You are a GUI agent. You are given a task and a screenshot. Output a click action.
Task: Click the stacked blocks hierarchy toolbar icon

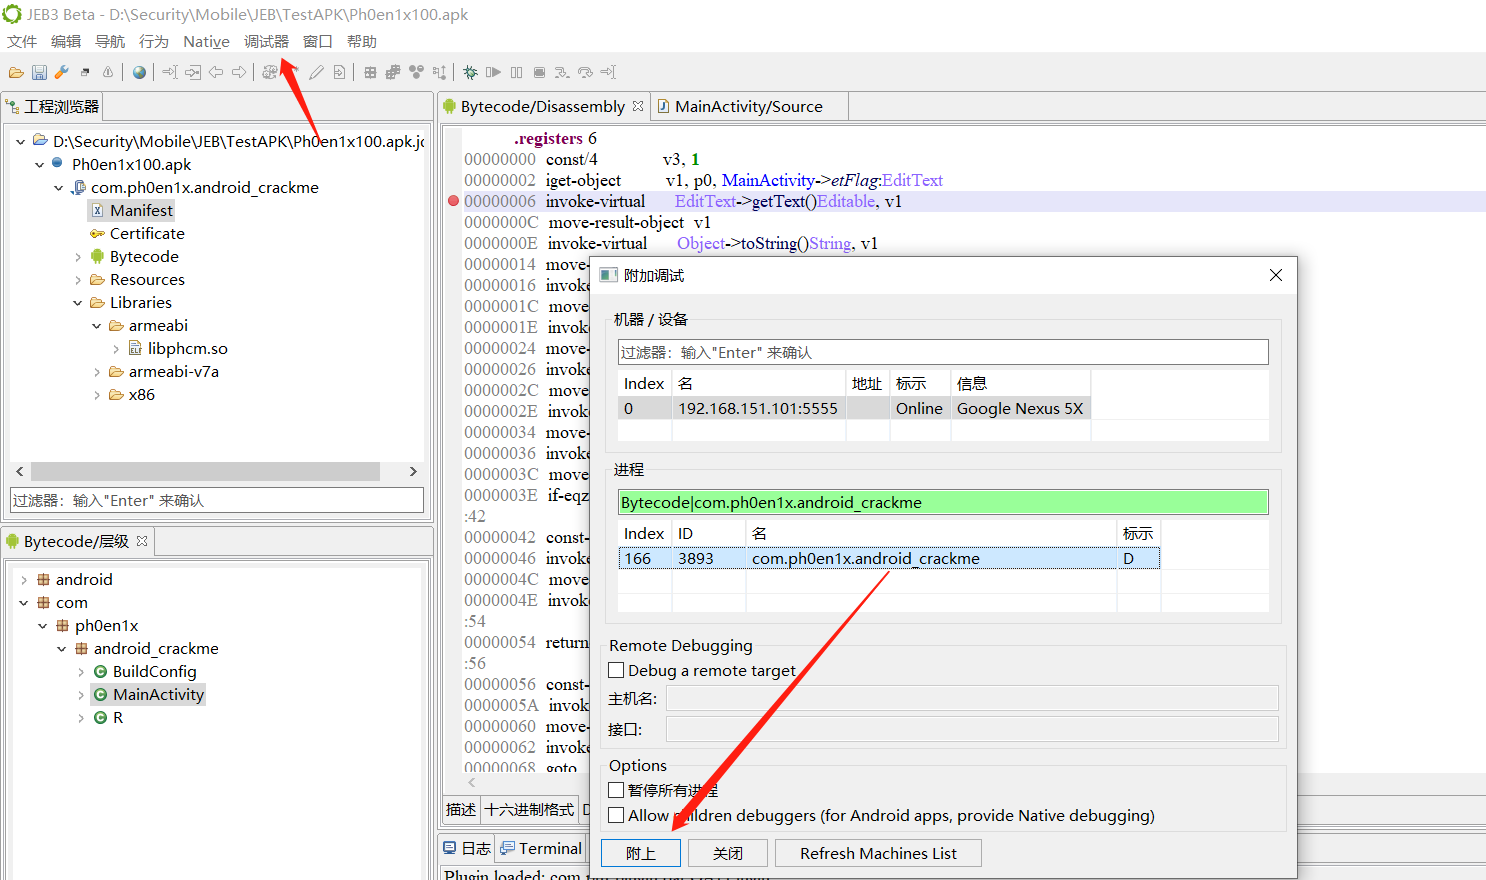tap(393, 72)
